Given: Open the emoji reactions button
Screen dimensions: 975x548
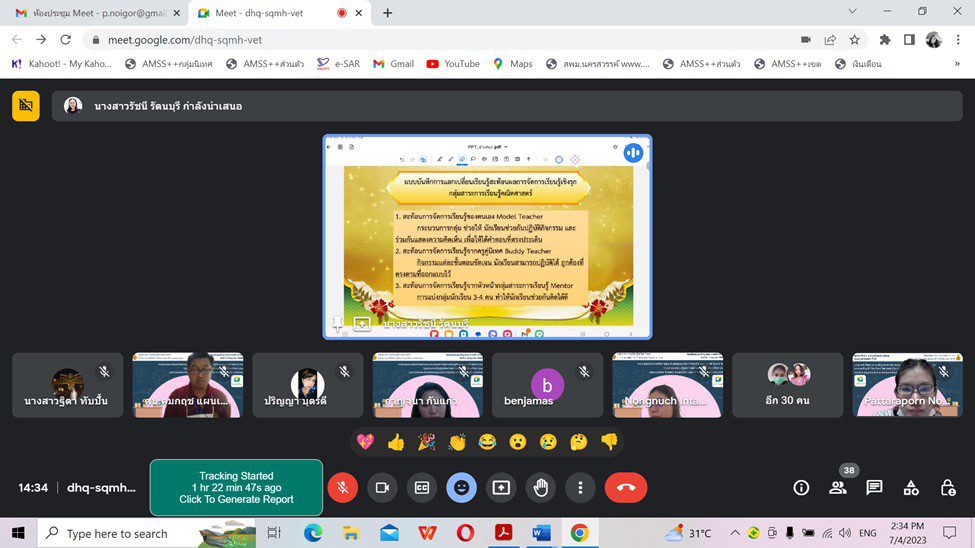Looking at the screenshot, I should click(461, 488).
